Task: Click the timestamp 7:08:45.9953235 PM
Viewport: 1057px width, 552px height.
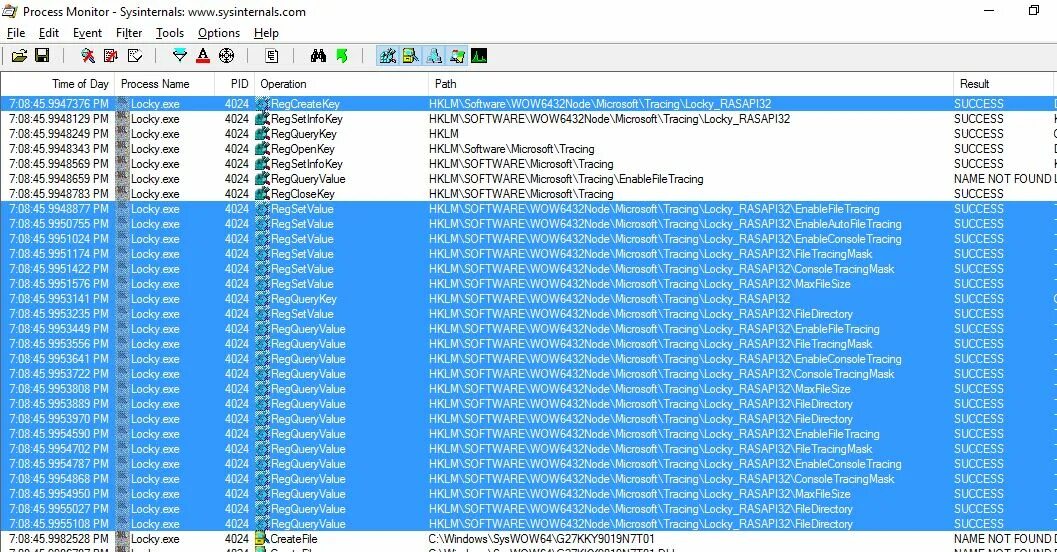Action: 59,313
